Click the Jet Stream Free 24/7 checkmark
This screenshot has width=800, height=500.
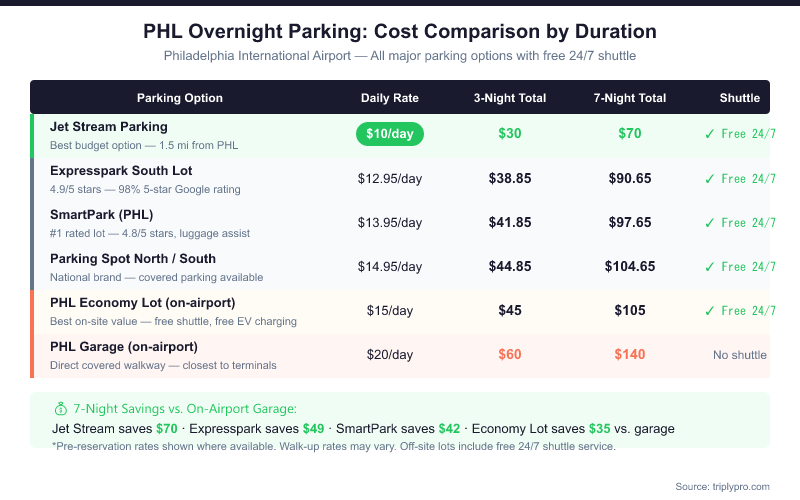tap(710, 134)
